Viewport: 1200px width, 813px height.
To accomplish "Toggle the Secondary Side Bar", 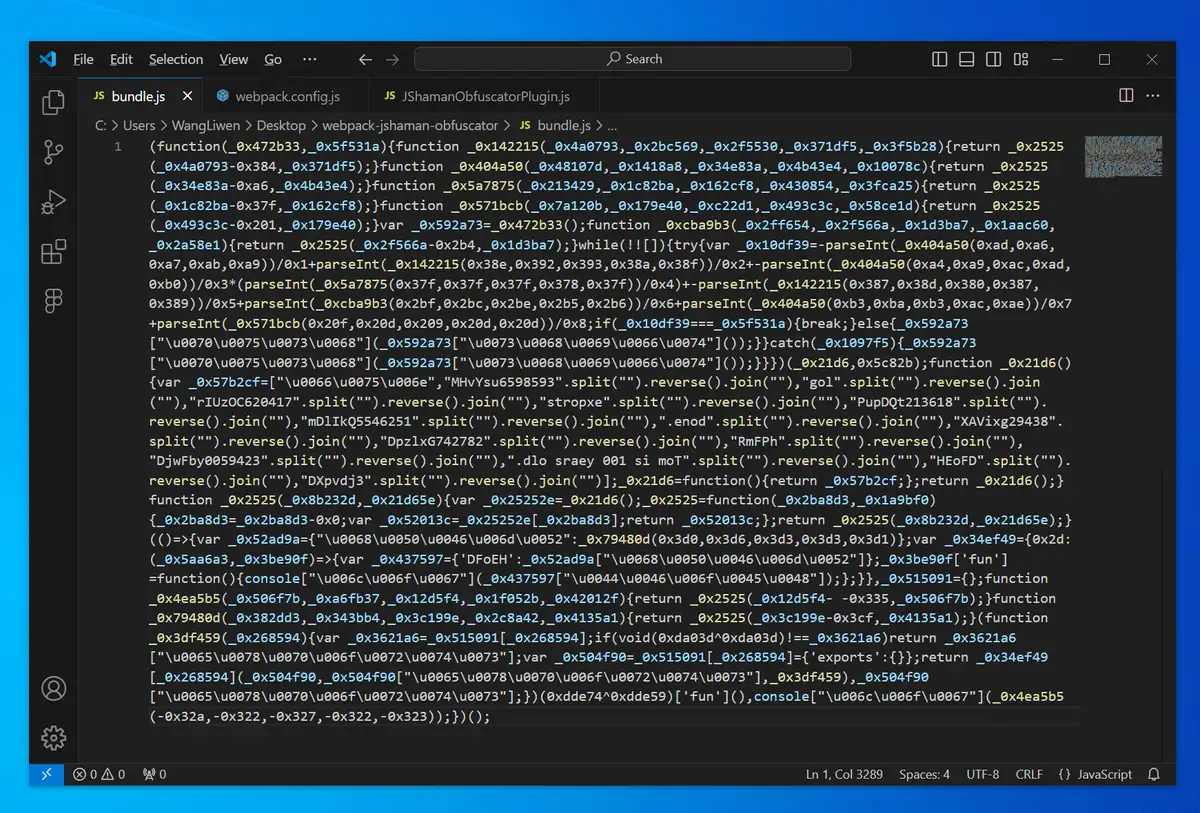I will [993, 59].
